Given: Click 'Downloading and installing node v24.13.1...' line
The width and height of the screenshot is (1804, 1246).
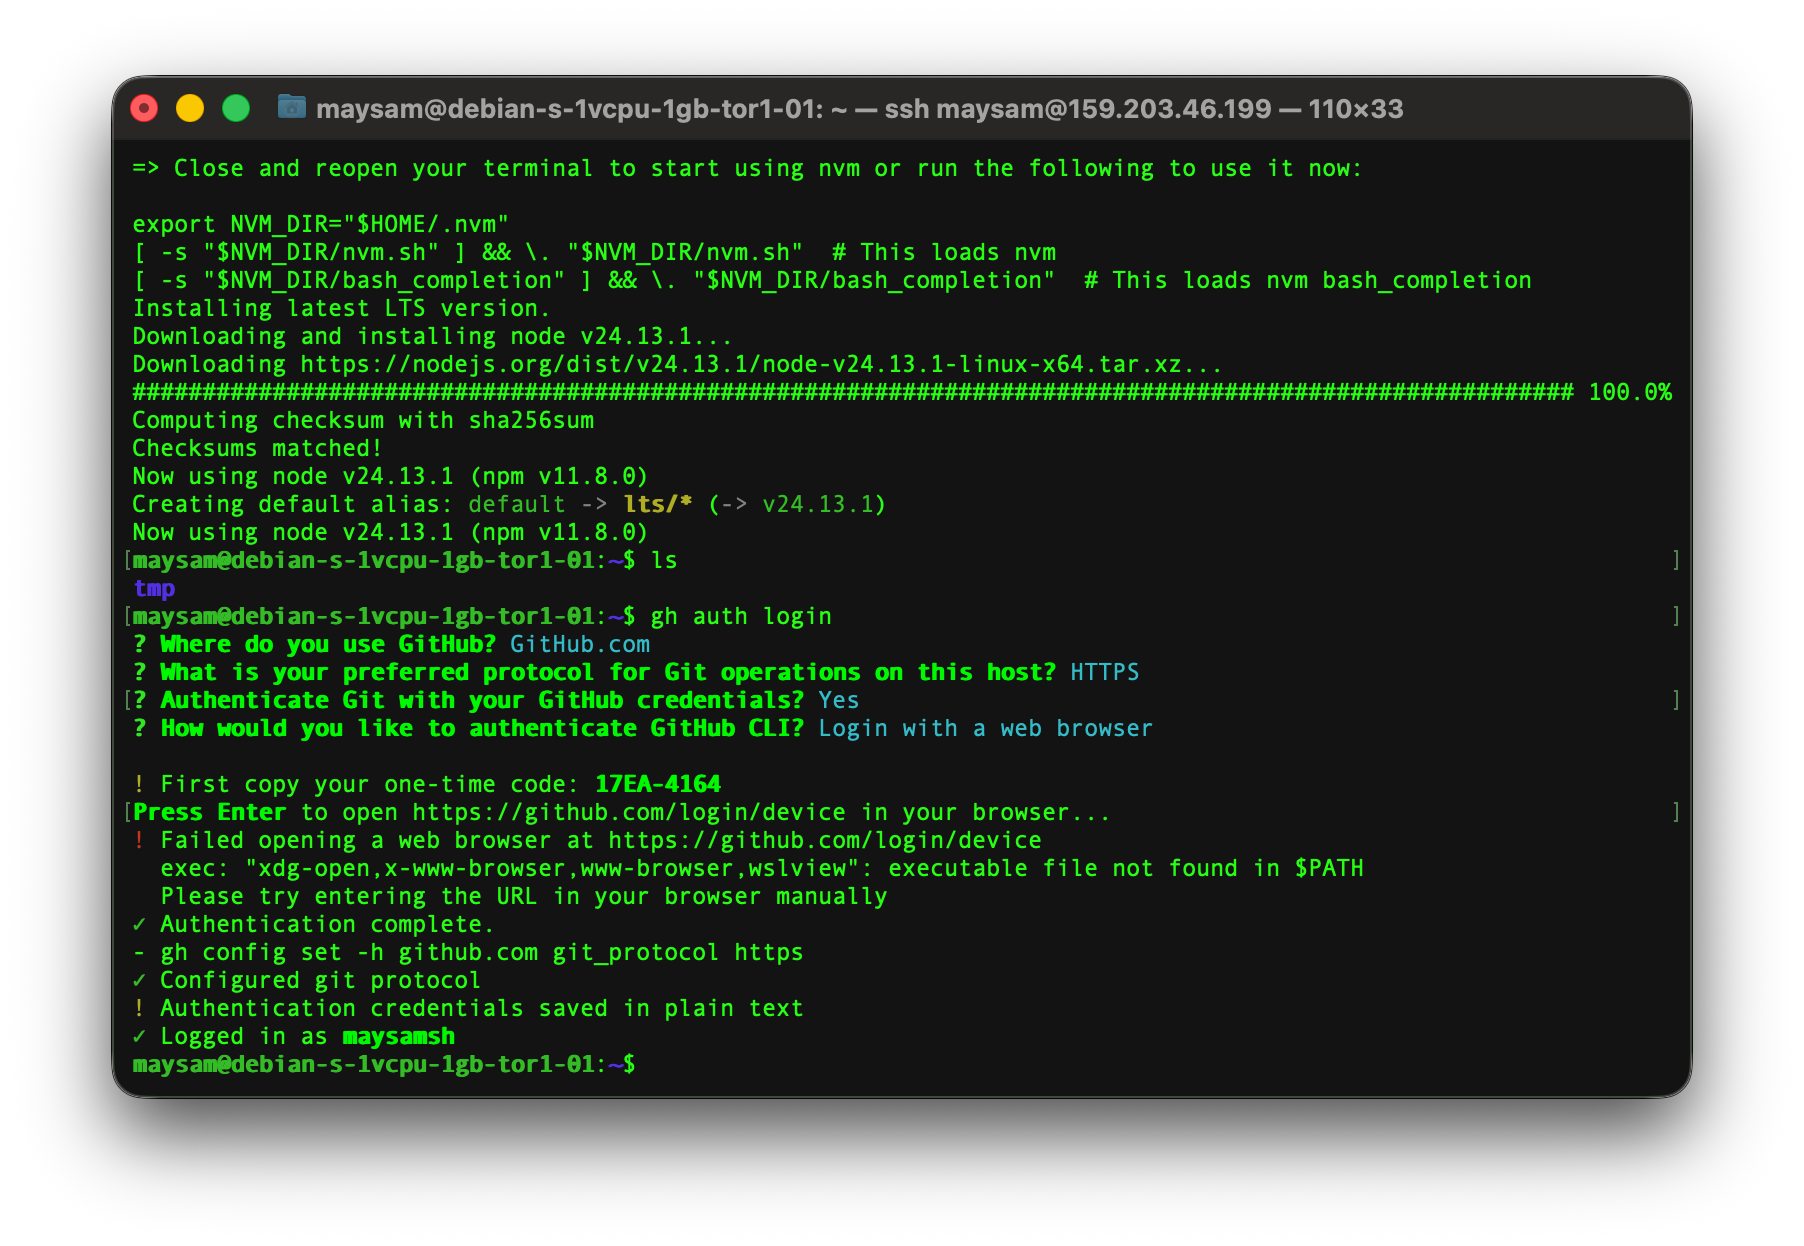Looking at the screenshot, I should 432,336.
